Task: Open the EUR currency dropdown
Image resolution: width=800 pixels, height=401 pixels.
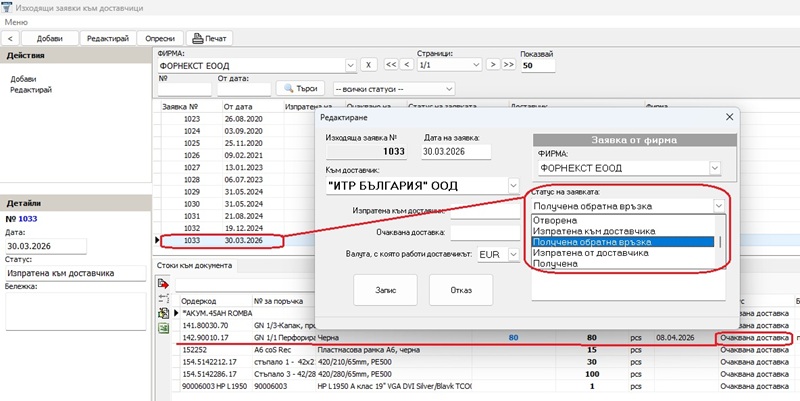Action: [513, 255]
